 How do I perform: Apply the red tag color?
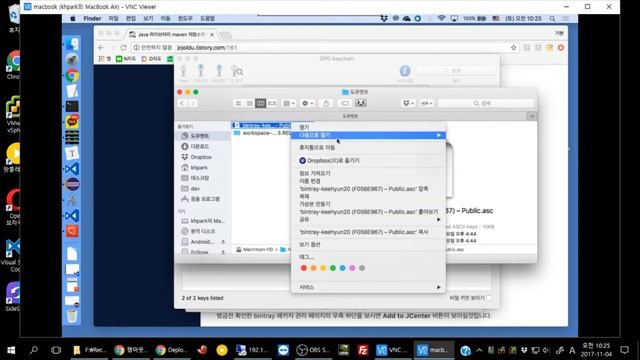304,268
